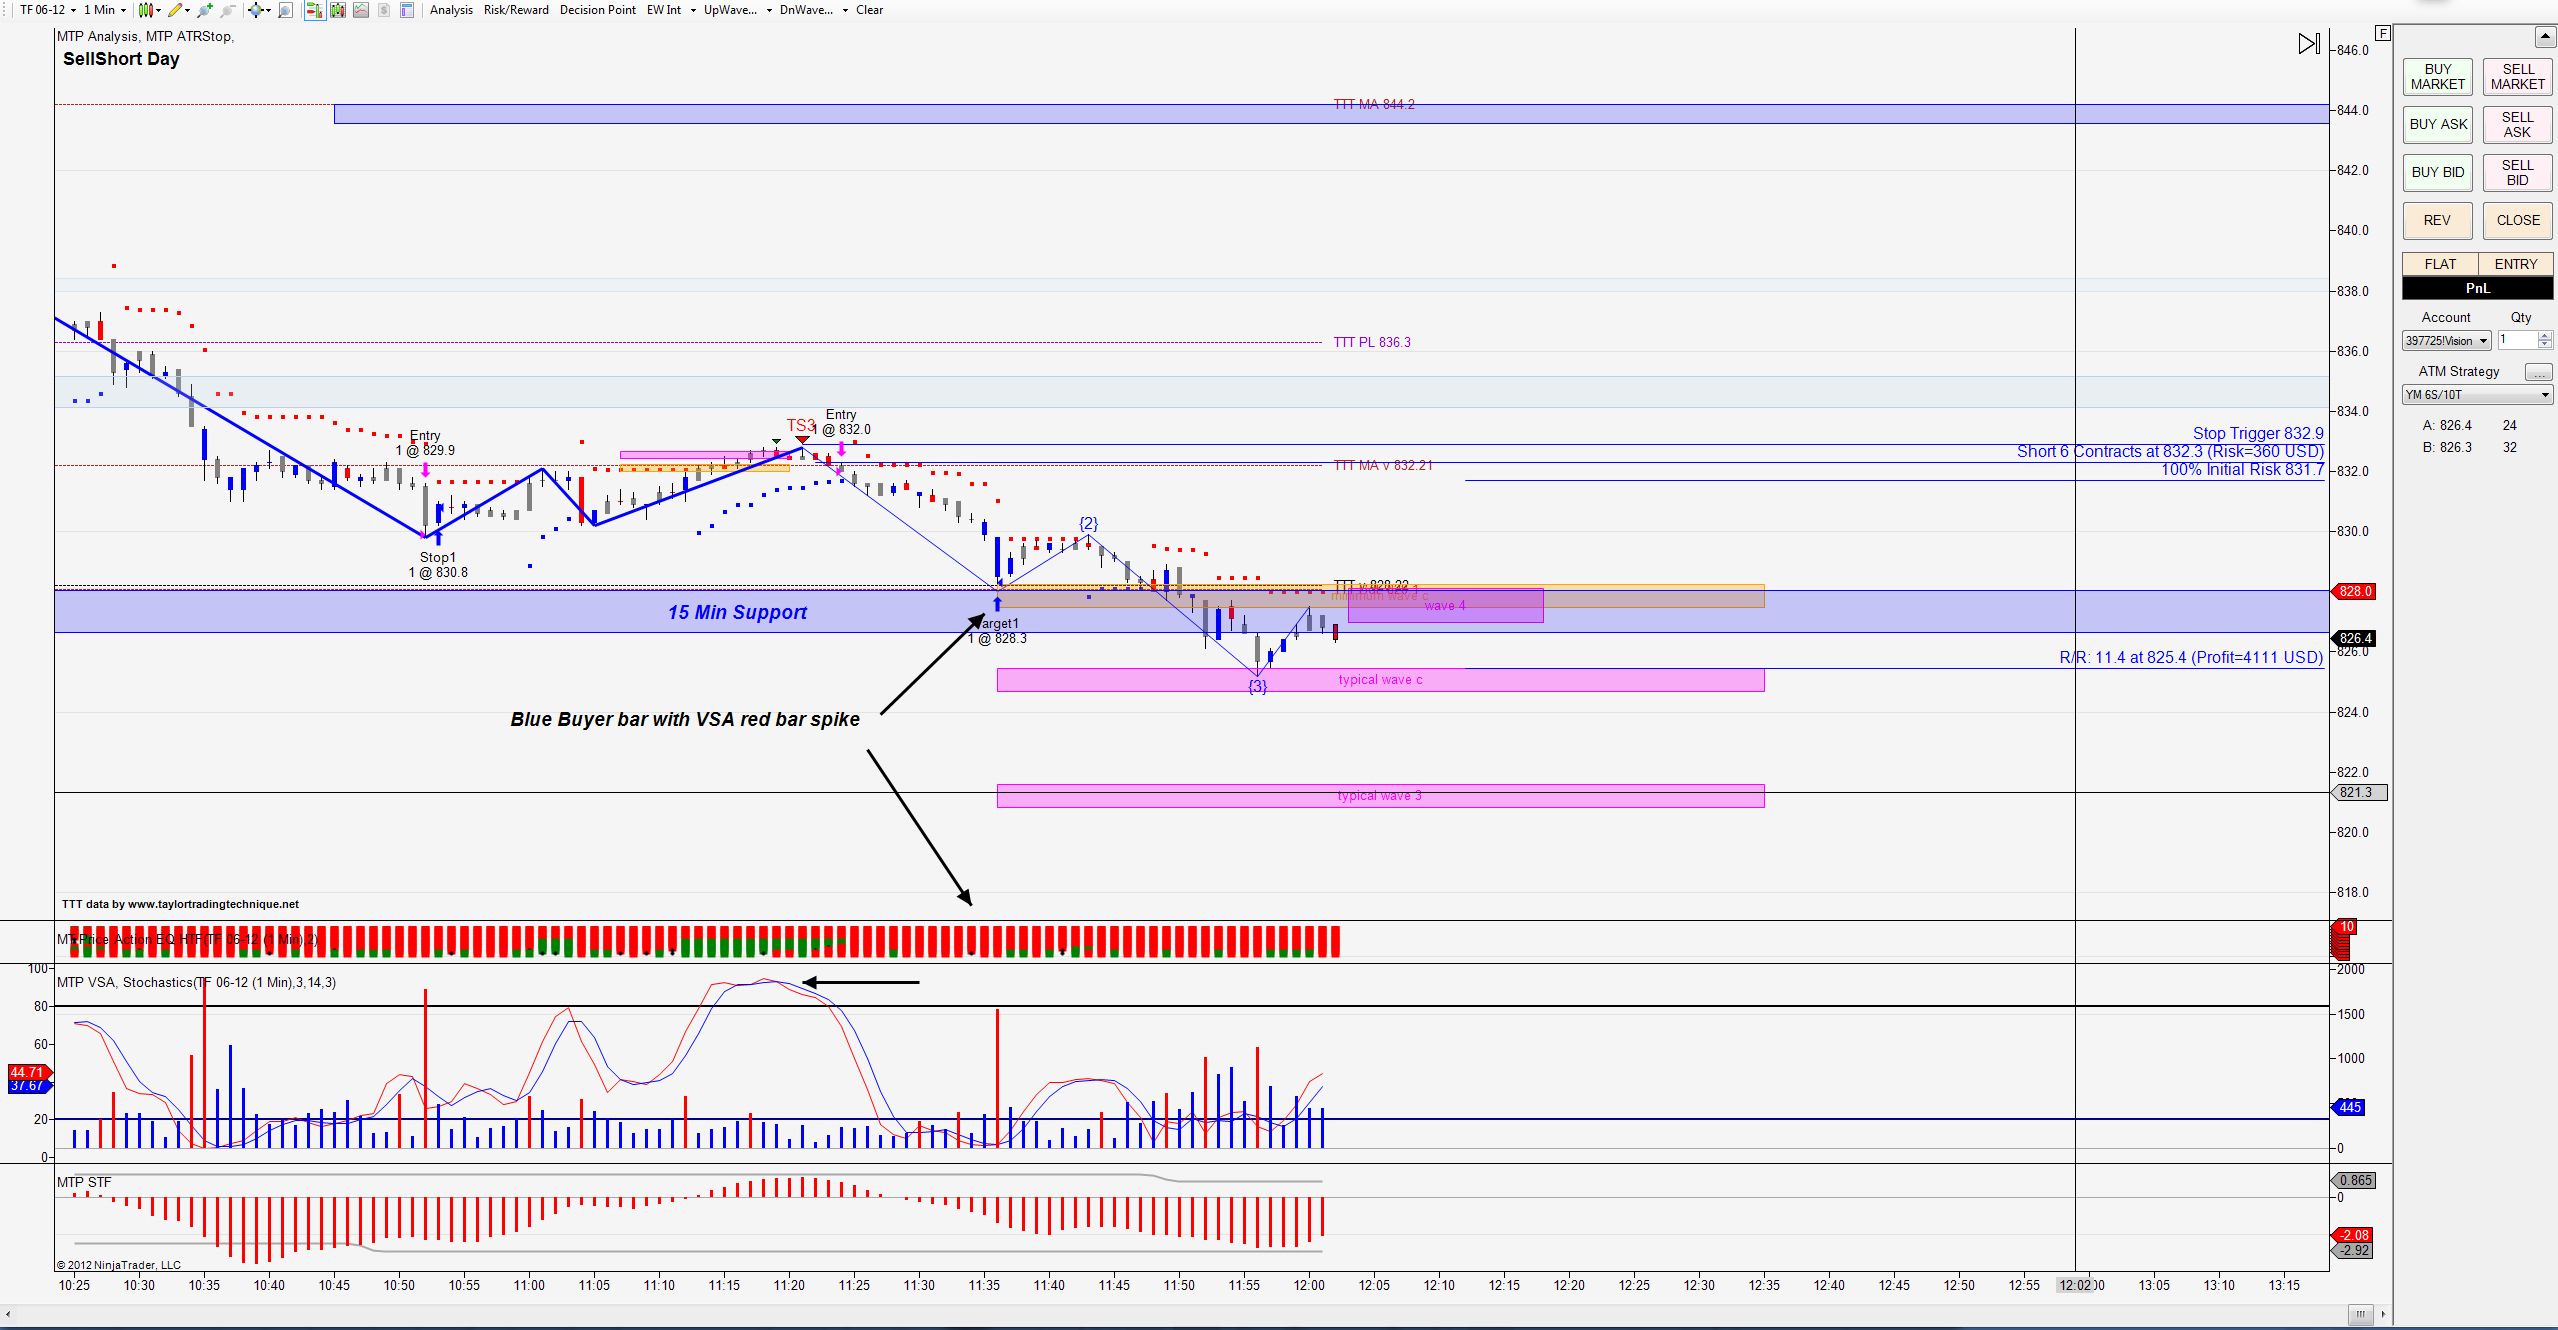Click the BUY ASK button

[2438, 125]
